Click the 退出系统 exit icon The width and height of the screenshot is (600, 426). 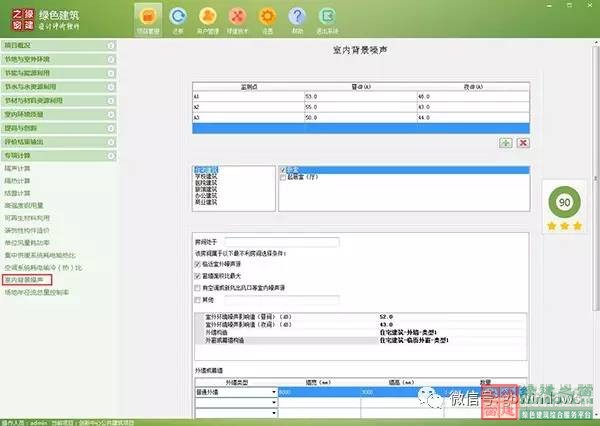[328, 19]
